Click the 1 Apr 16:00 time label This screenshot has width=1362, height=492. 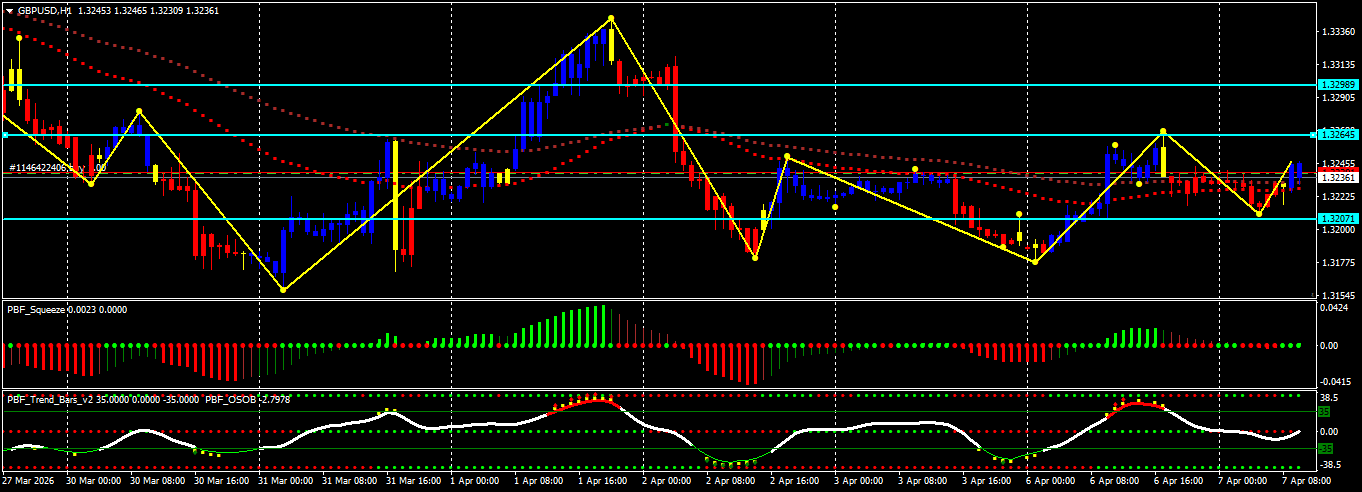[604, 481]
